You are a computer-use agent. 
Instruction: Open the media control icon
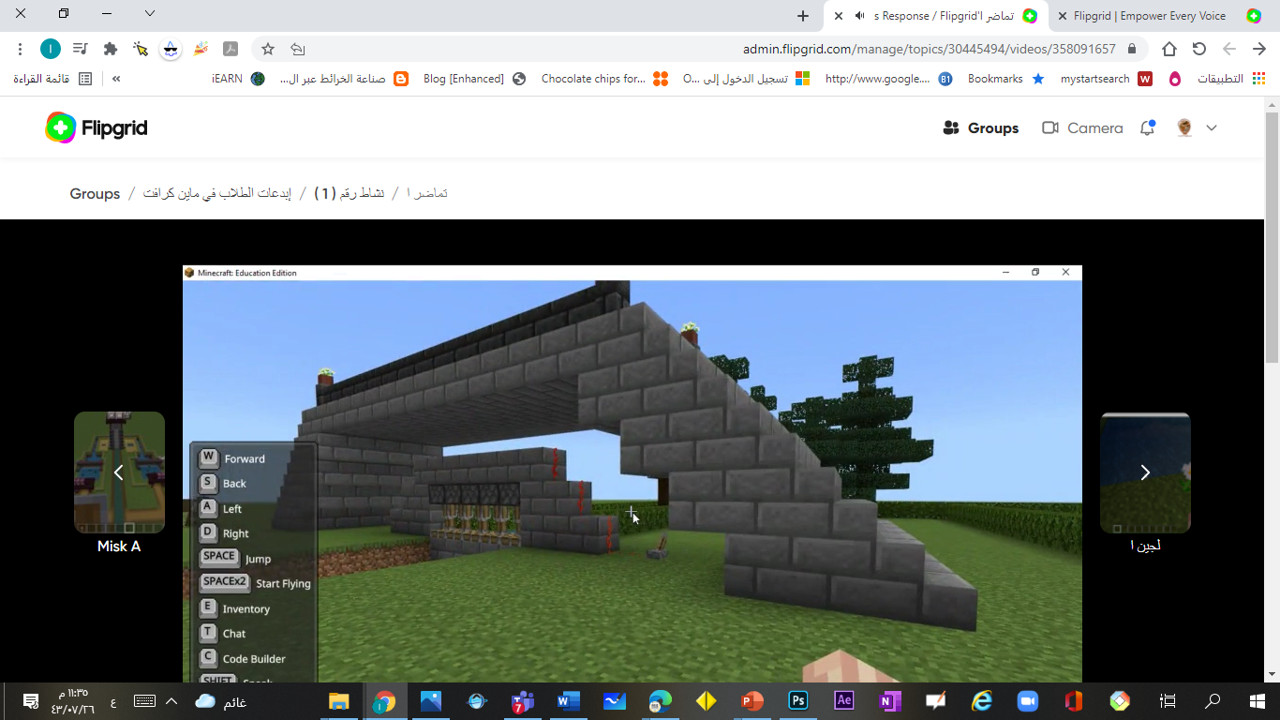click(80, 49)
